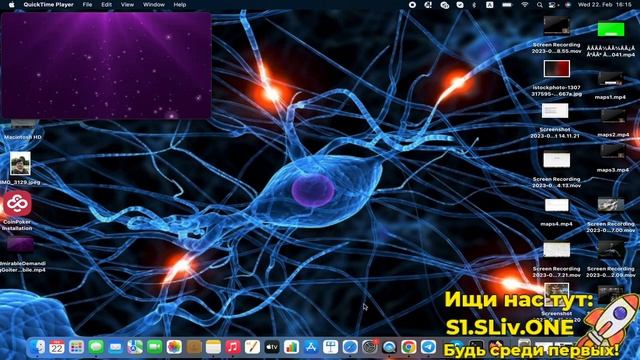The height and width of the screenshot is (360, 640).
Task: Open Launchpad in the Dock
Action: pyautogui.click(x=76, y=347)
